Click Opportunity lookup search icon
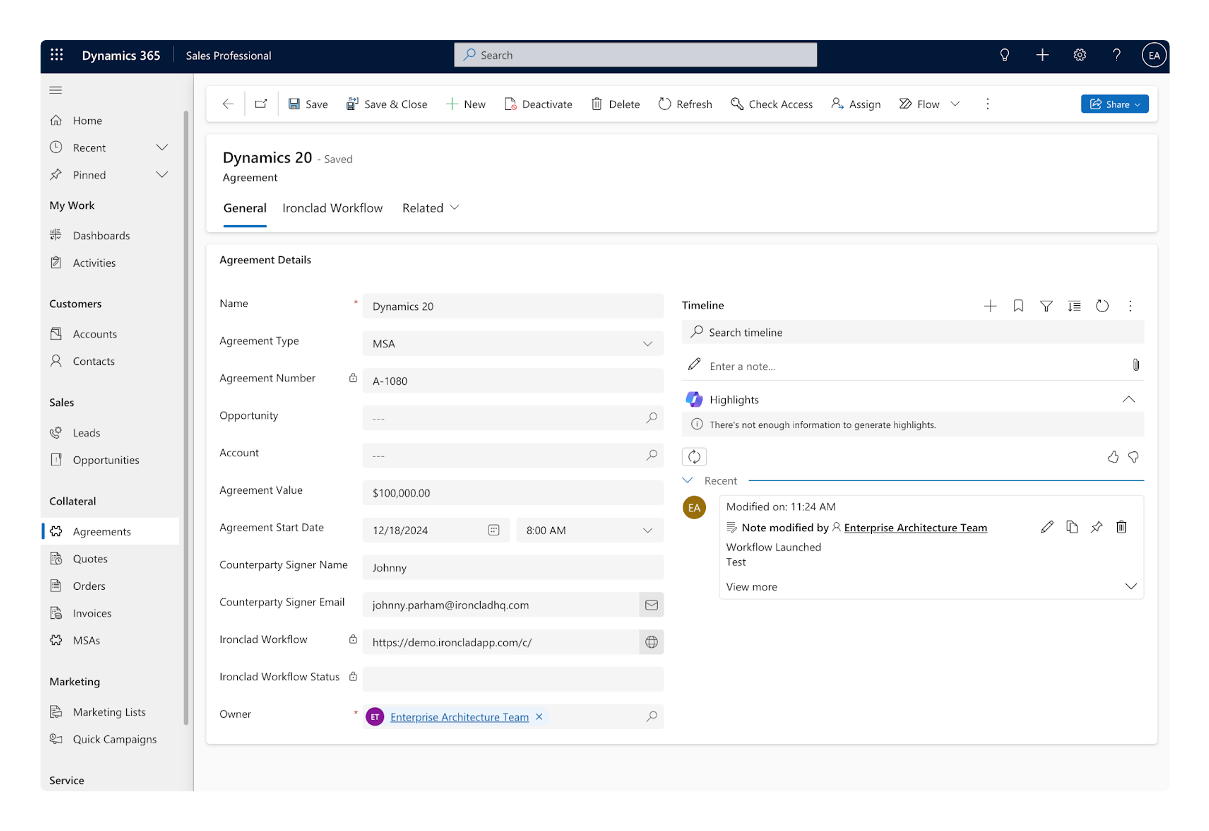Image resolution: width=1209 pixels, height=831 pixels. tap(652, 418)
